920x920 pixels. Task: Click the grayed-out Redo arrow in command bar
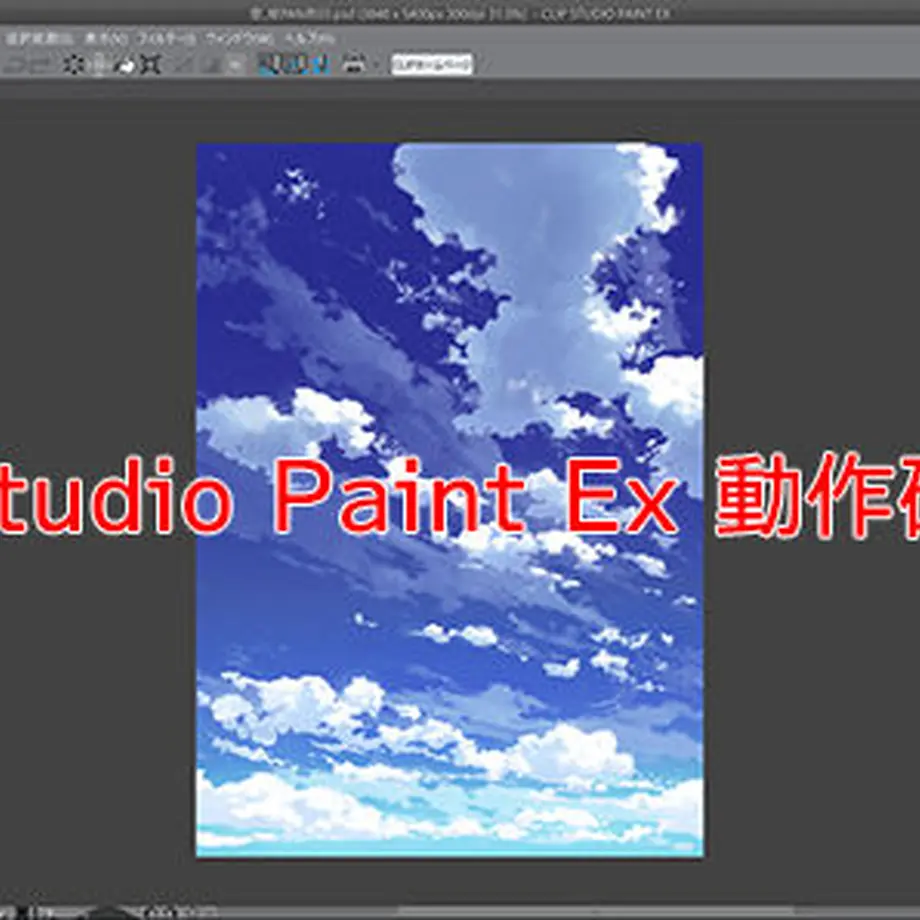pyautogui.click(x=42, y=64)
